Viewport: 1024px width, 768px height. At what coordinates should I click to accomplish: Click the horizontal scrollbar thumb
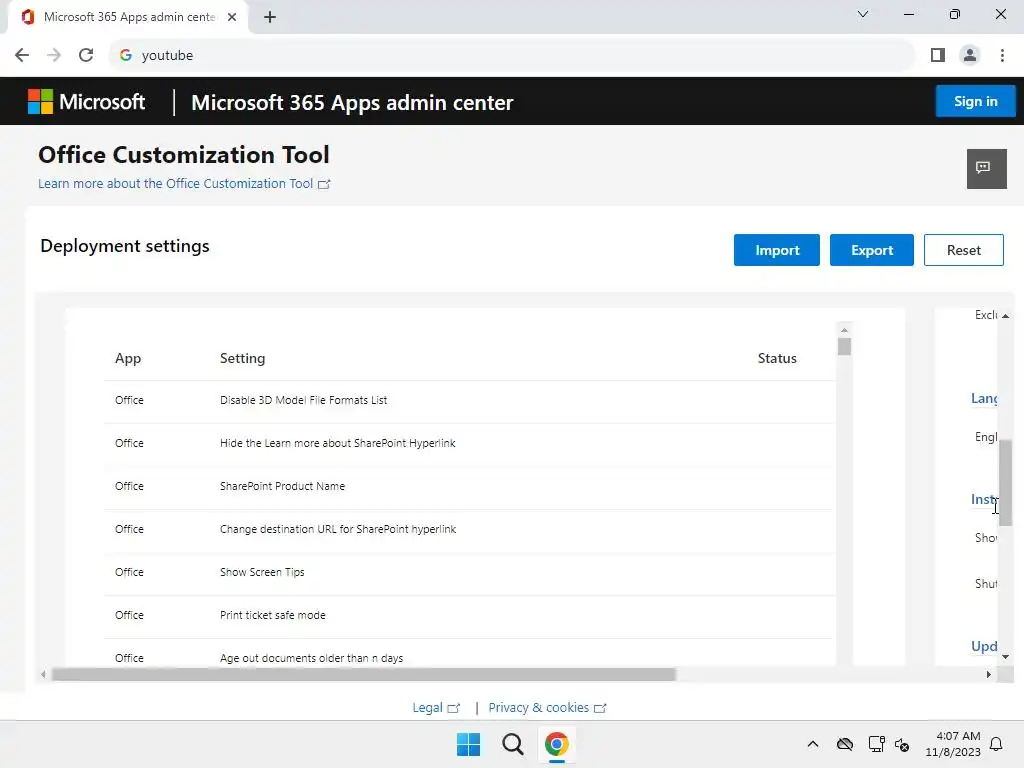[x=363, y=675]
